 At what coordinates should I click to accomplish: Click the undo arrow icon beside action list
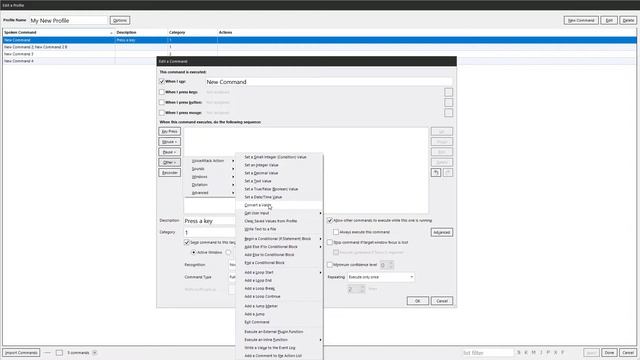(436, 173)
